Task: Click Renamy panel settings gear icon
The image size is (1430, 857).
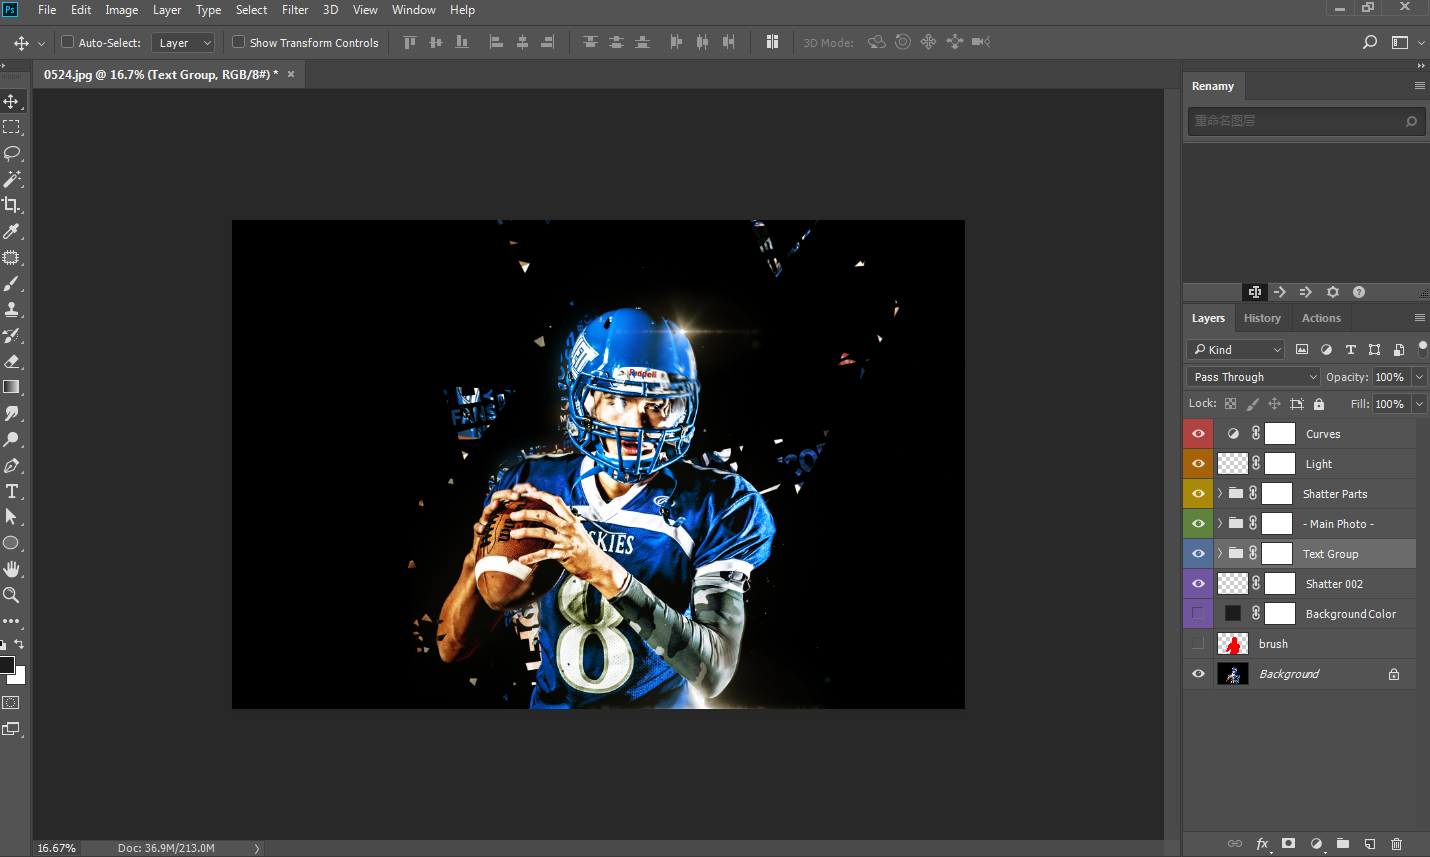Action: [1332, 292]
